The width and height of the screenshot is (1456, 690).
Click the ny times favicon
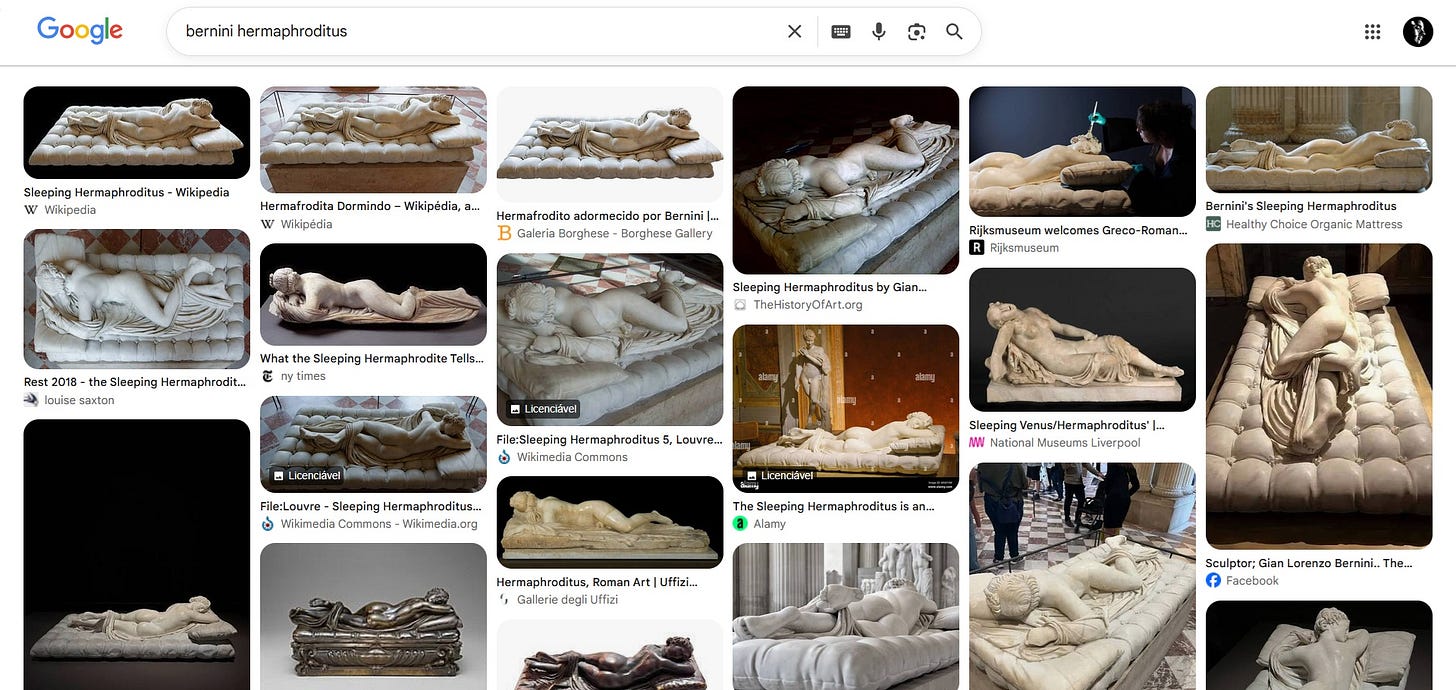point(267,376)
